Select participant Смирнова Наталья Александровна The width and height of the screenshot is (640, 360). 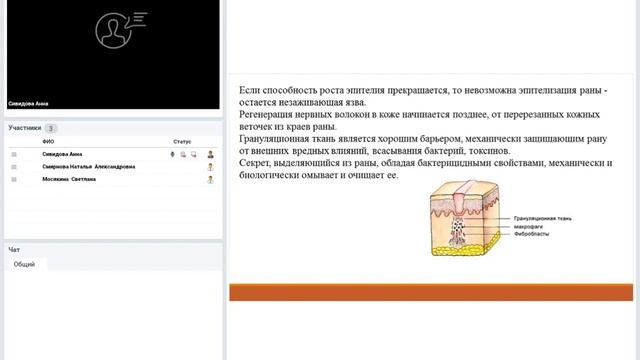coord(89,167)
